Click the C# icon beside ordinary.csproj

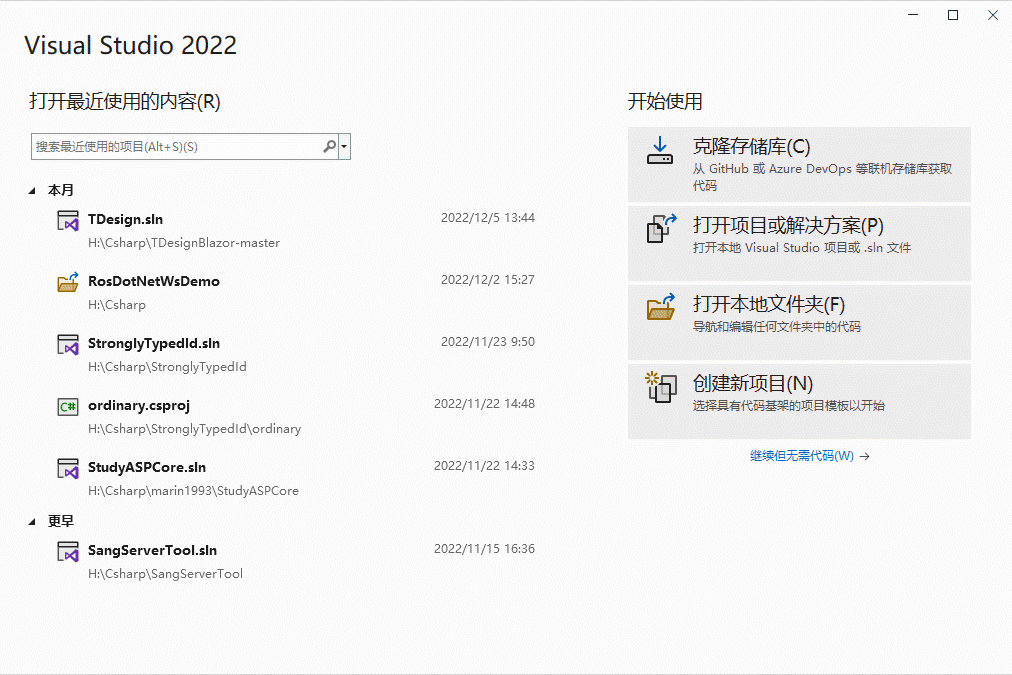tap(67, 405)
